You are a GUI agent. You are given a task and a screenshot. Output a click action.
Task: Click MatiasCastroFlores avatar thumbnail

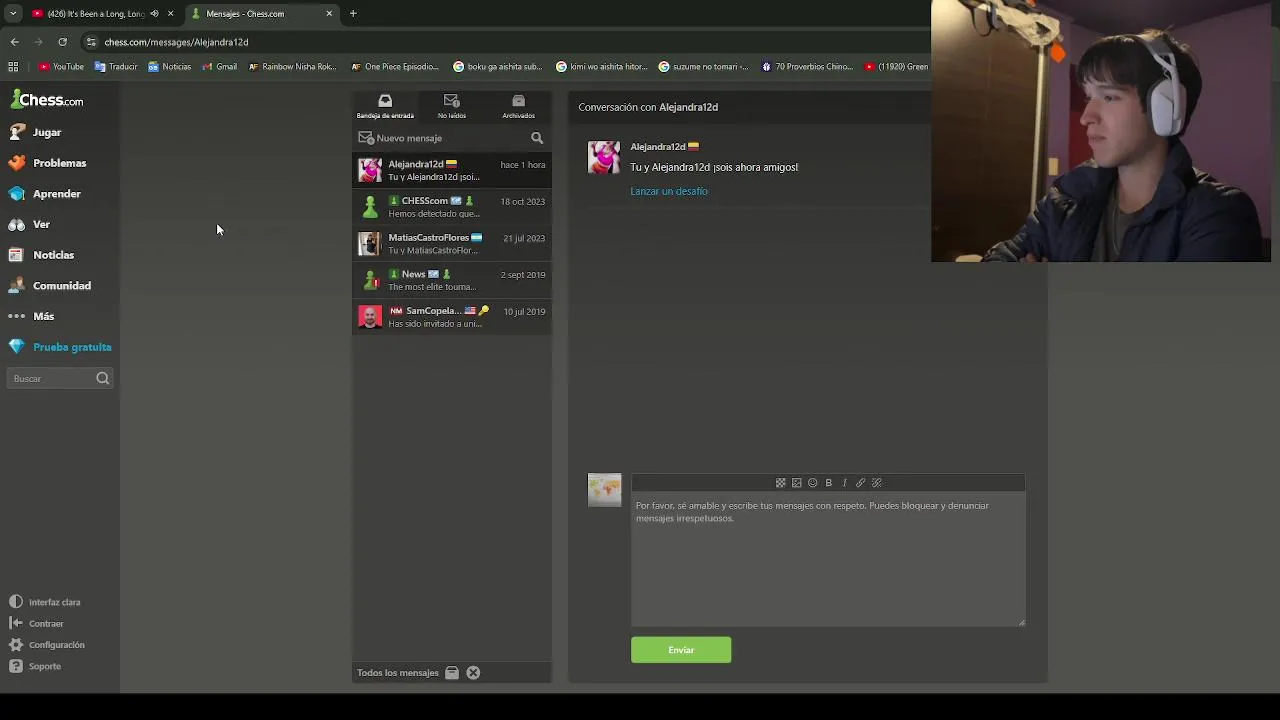pos(370,244)
